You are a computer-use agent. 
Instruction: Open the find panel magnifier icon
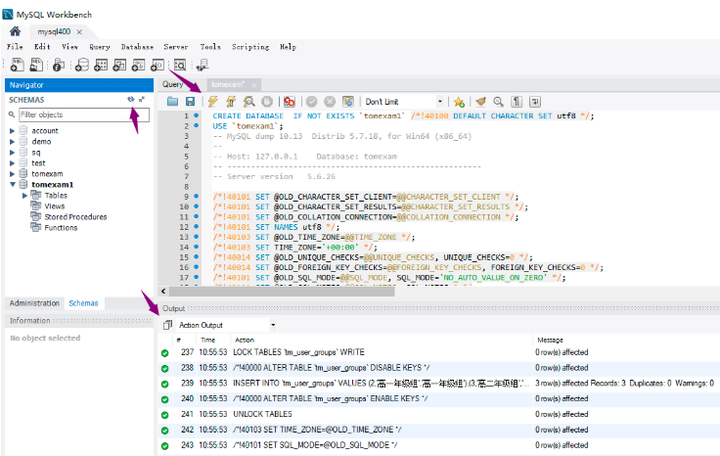coord(498,101)
